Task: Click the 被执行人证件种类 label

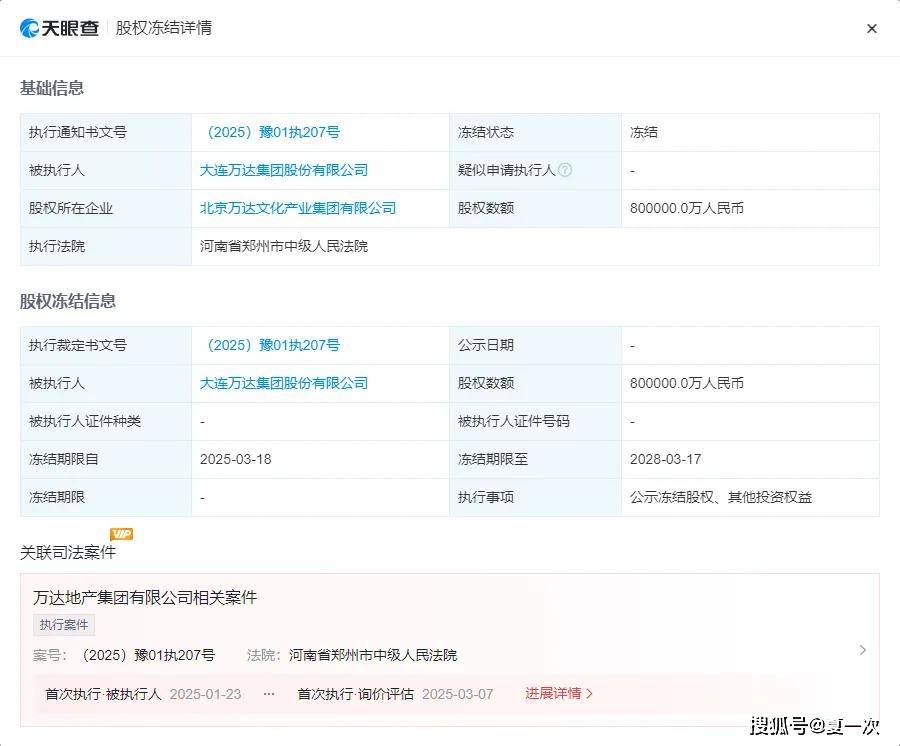Action: pos(84,421)
